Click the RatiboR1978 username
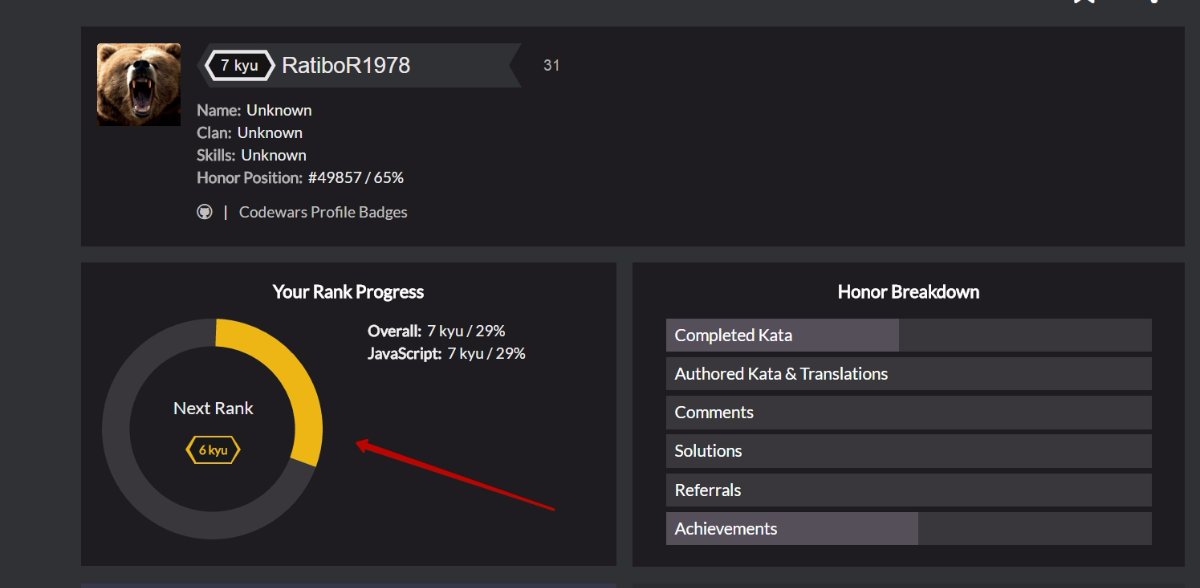This screenshot has width=1200, height=588. pos(346,66)
